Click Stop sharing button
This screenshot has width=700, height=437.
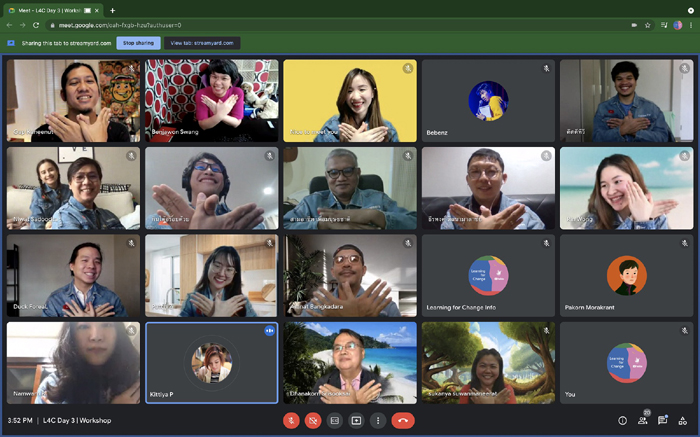[138, 43]
